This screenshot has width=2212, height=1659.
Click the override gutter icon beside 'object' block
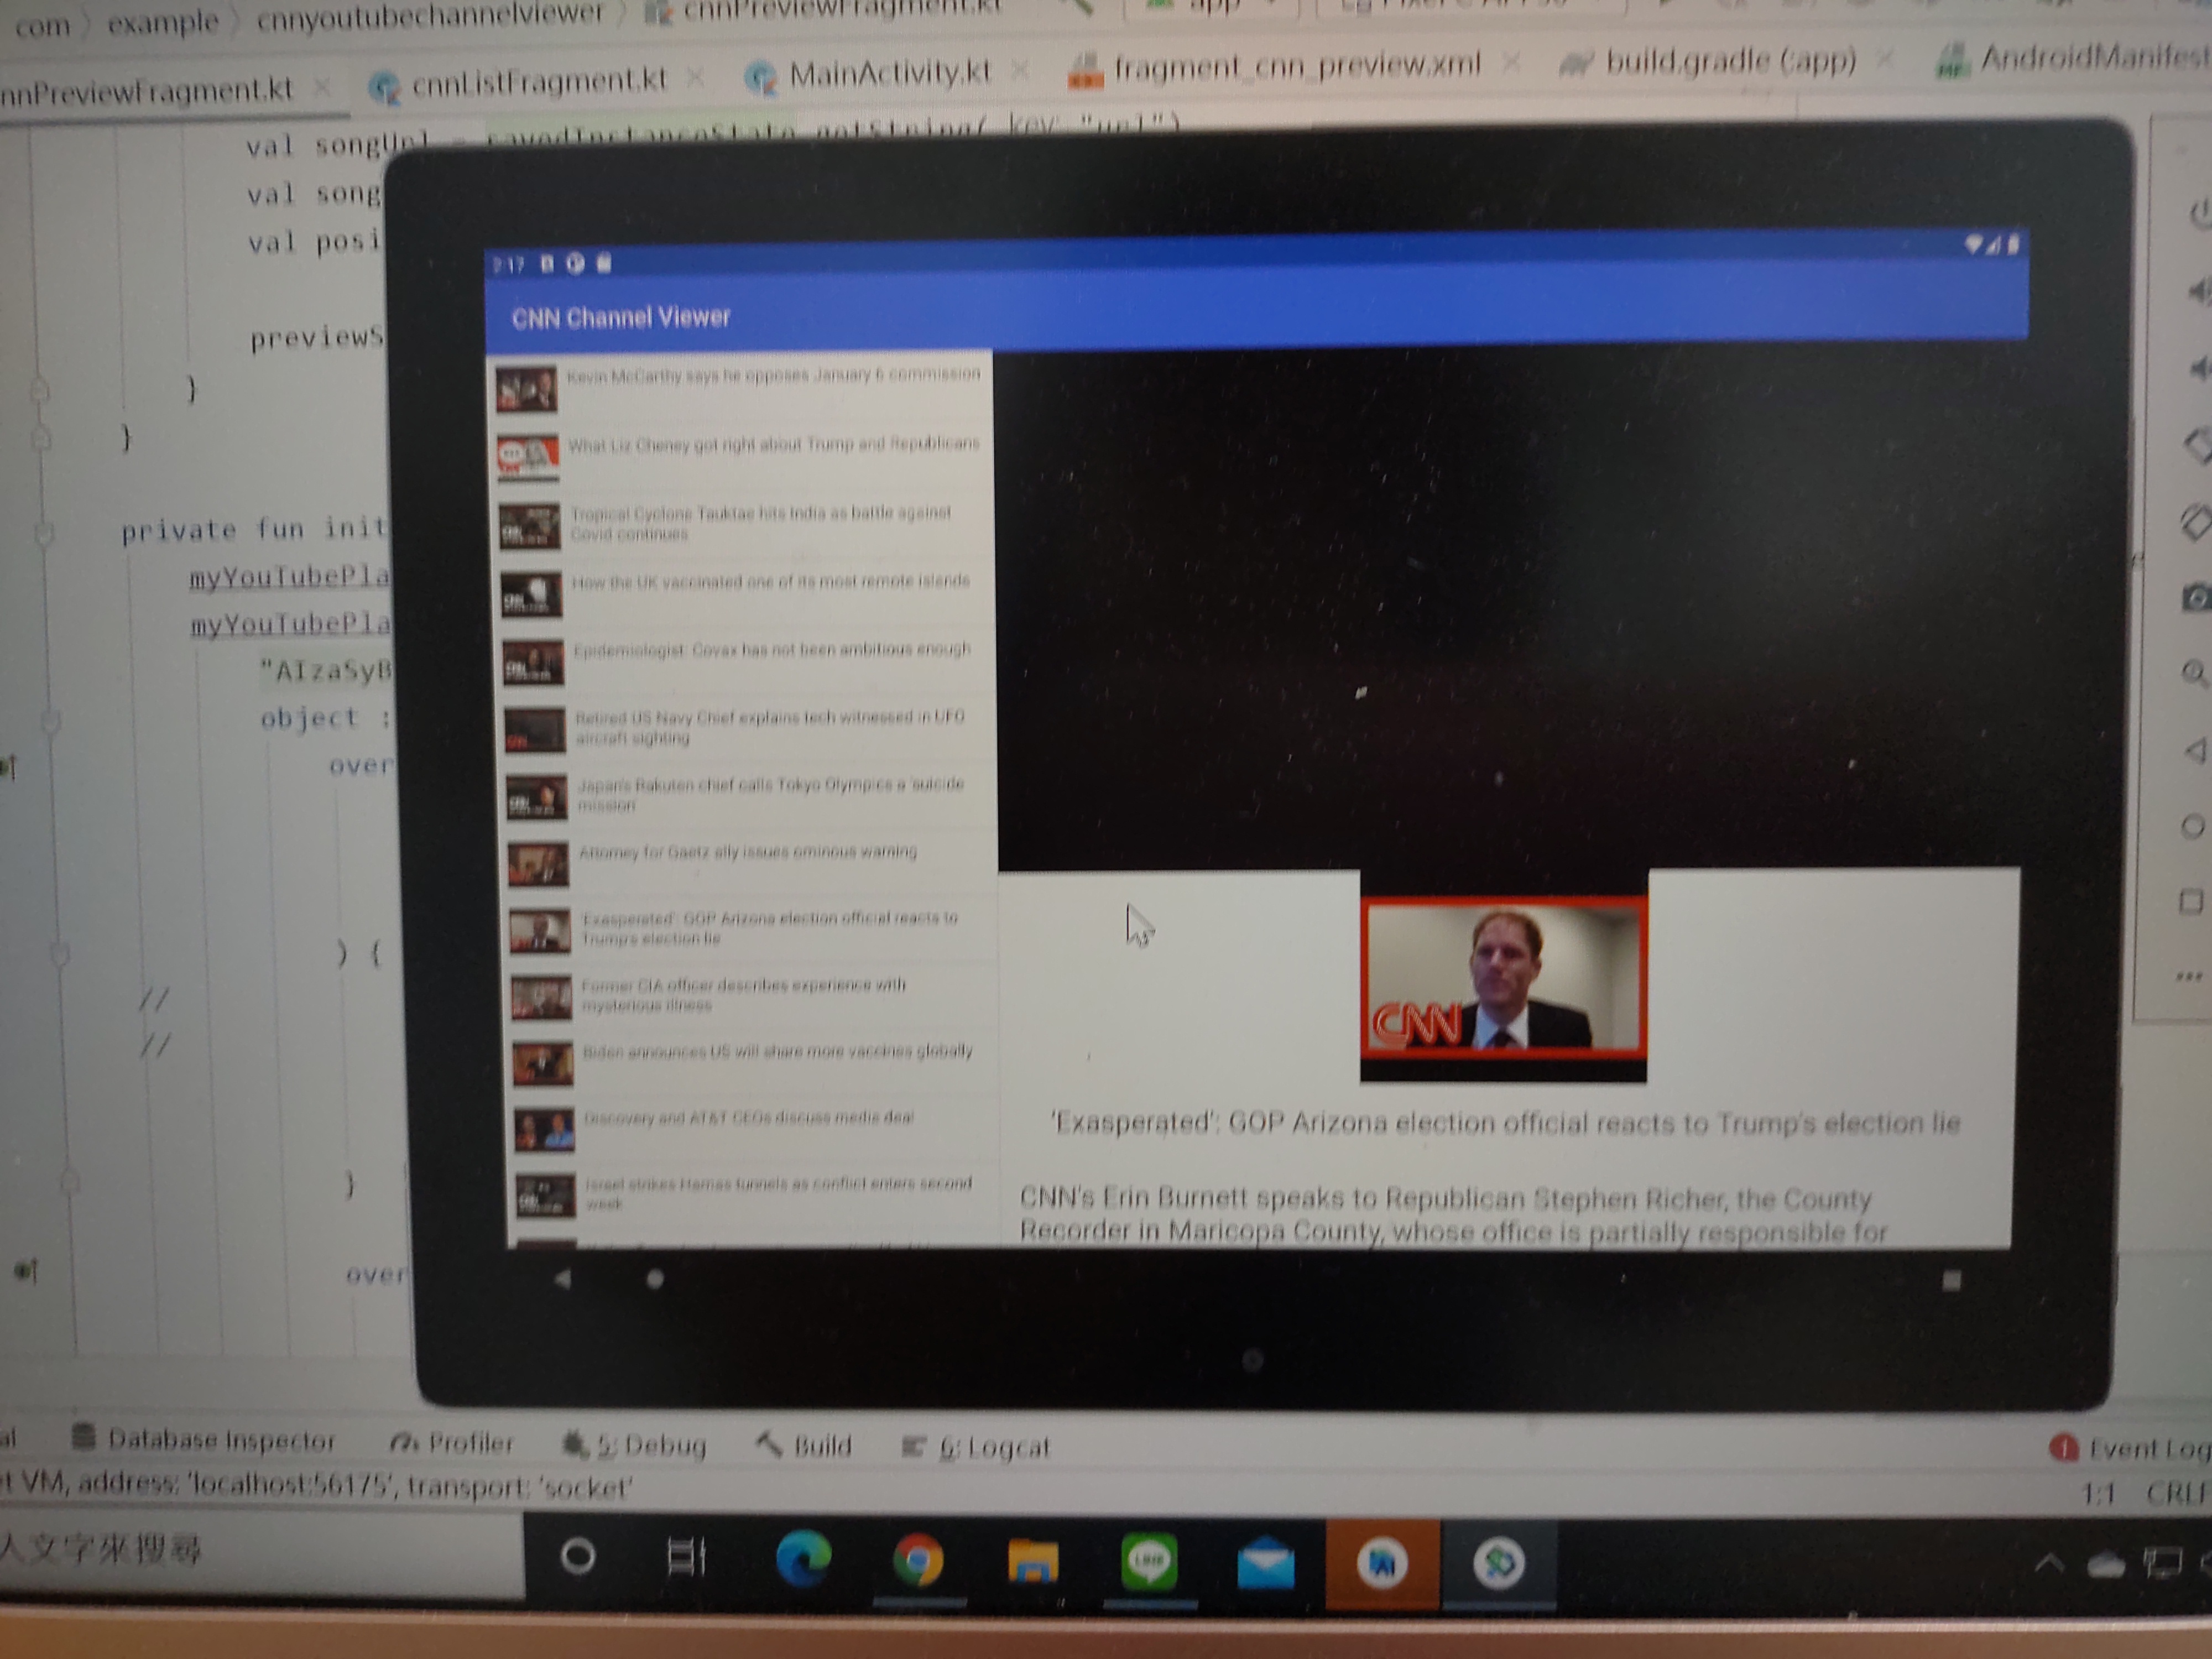[8, 767]
